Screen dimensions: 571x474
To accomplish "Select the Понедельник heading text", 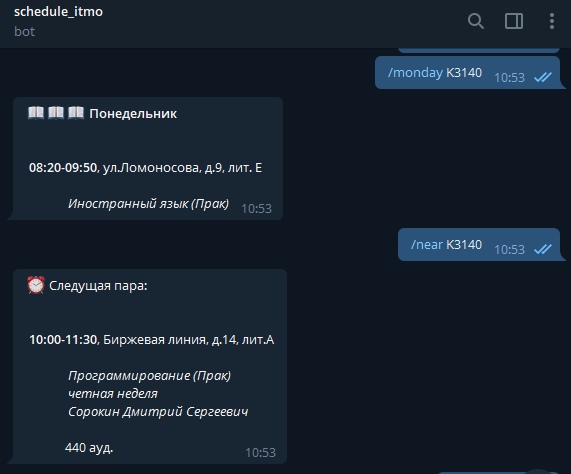I will [133, 114].
